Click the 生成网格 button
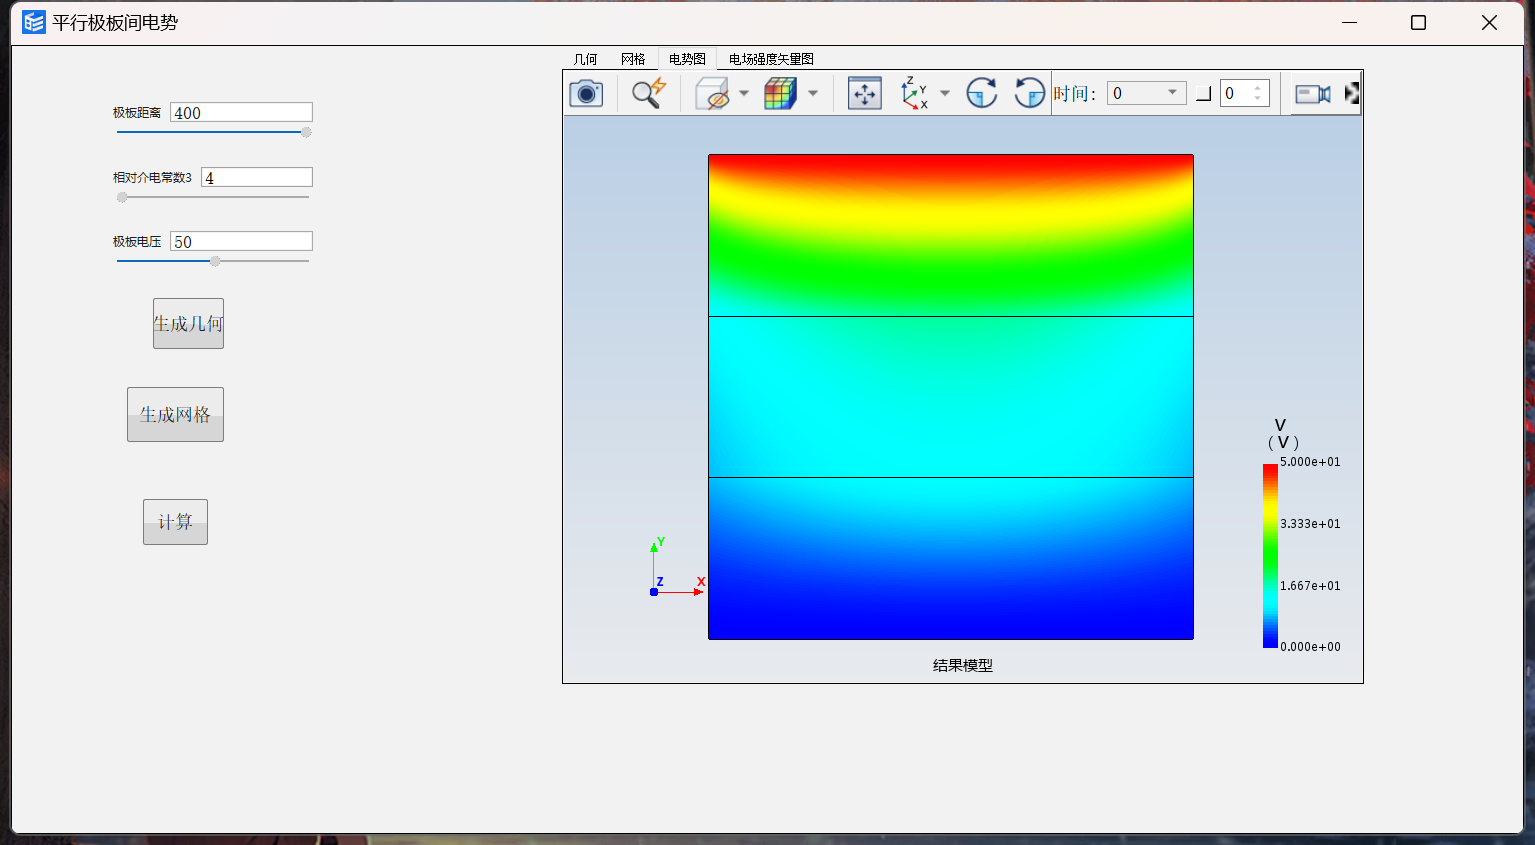 pyautogui.click(x=175, y=414)
